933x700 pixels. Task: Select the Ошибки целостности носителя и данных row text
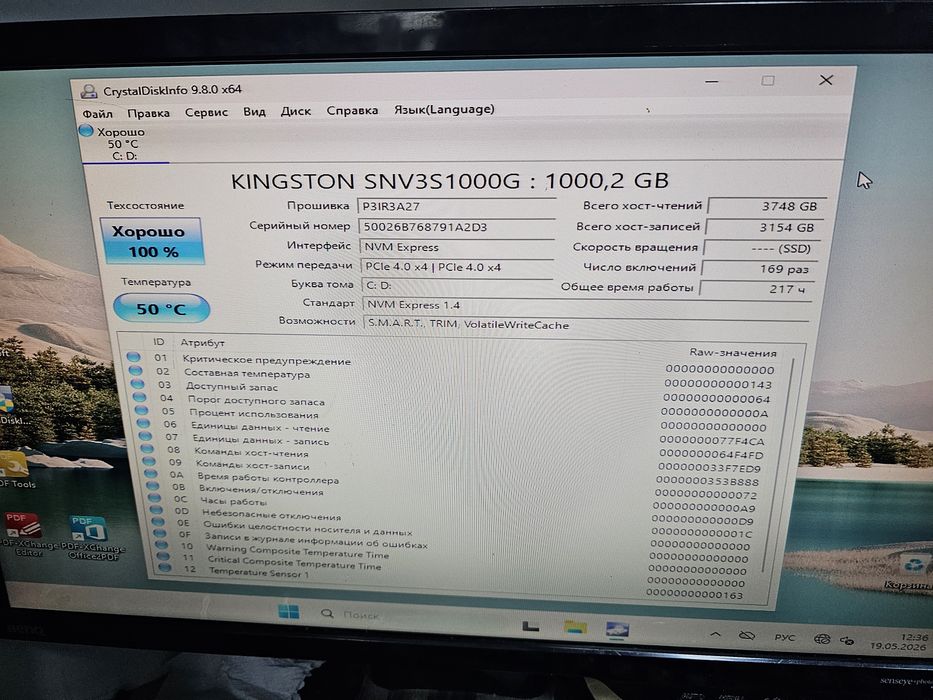tap(308, 528)
